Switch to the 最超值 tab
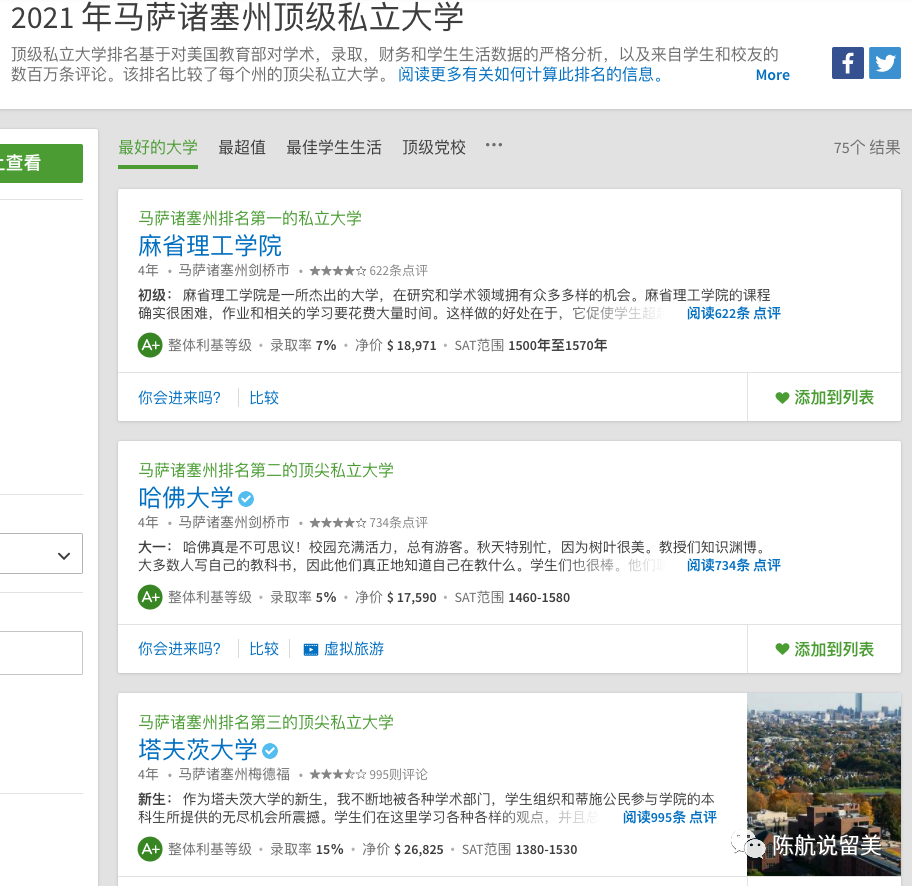This screenshot has height=886, width=912. 242,147
